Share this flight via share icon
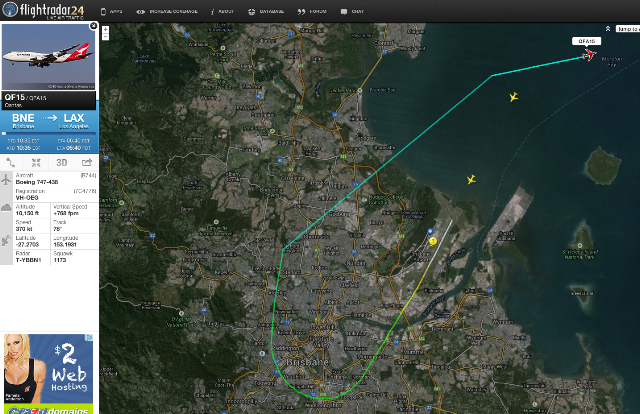 click(x=87, y=162)
